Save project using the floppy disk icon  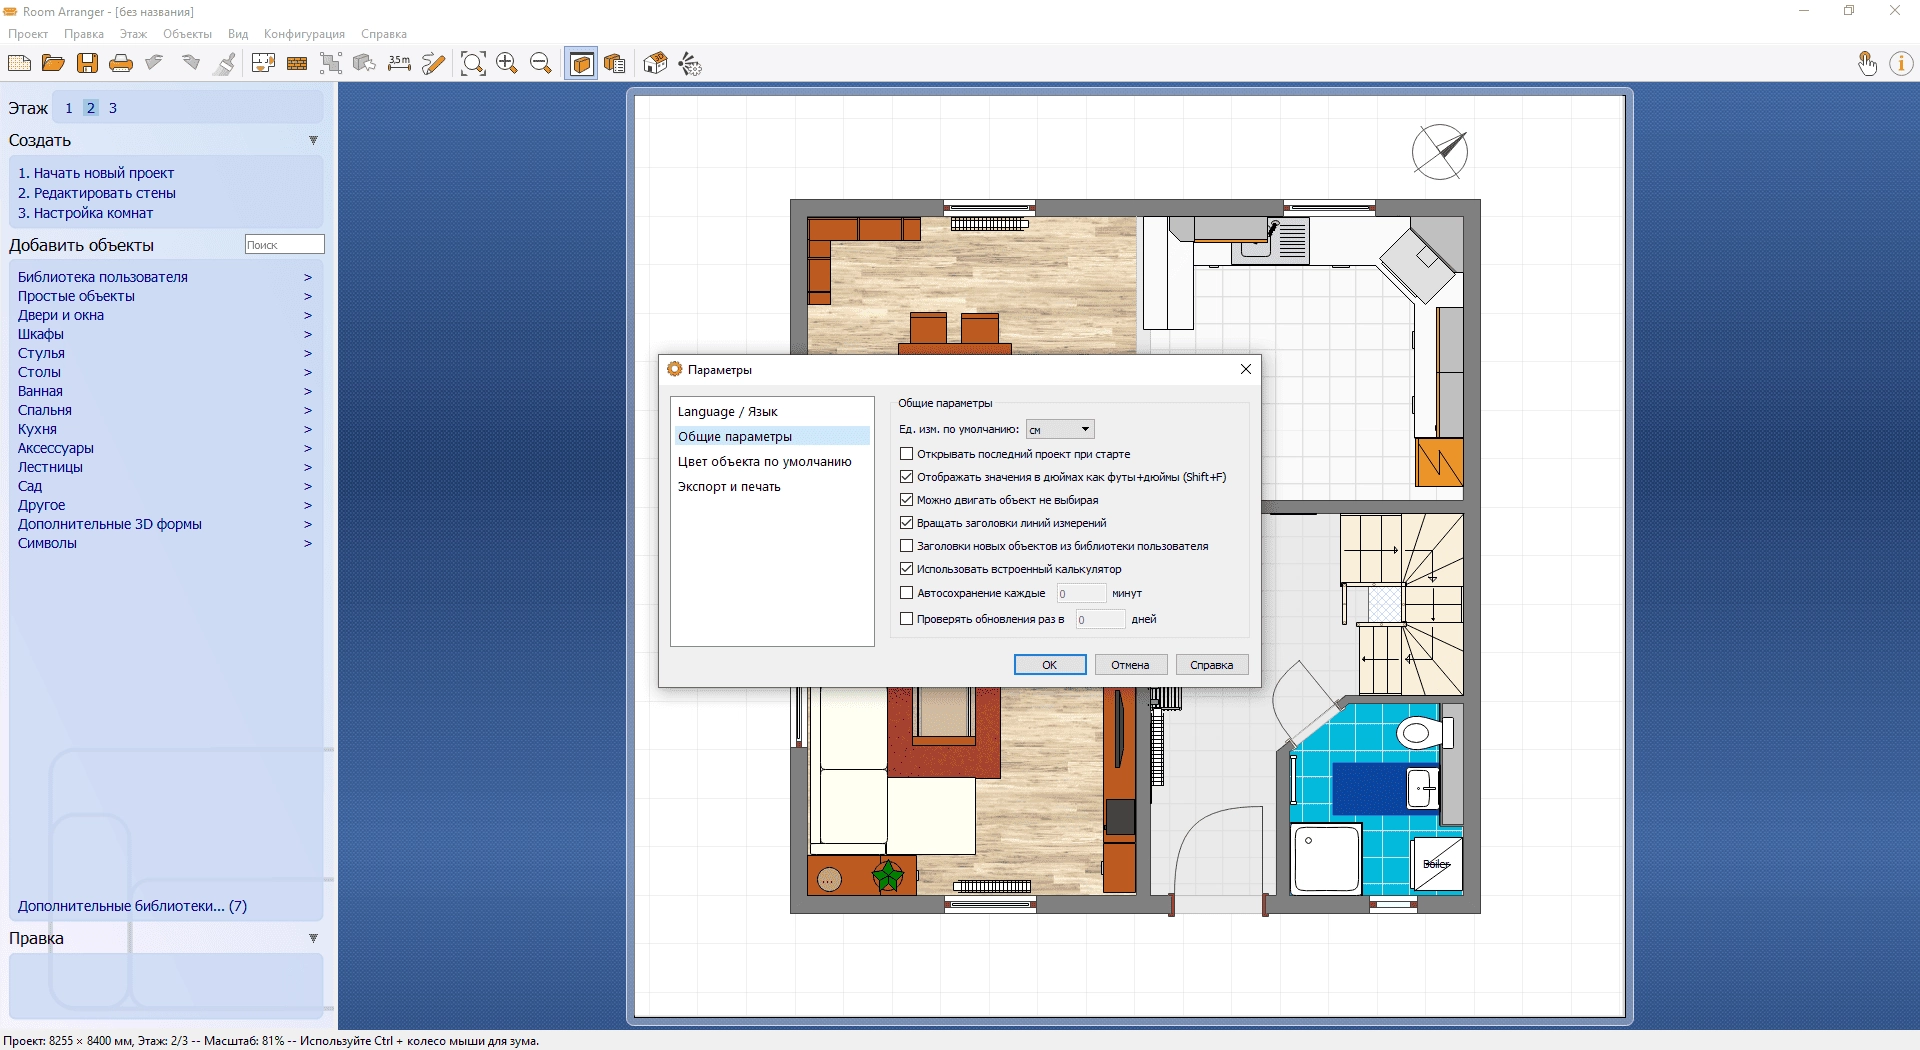pyautogui.click(x=87, y=64)
